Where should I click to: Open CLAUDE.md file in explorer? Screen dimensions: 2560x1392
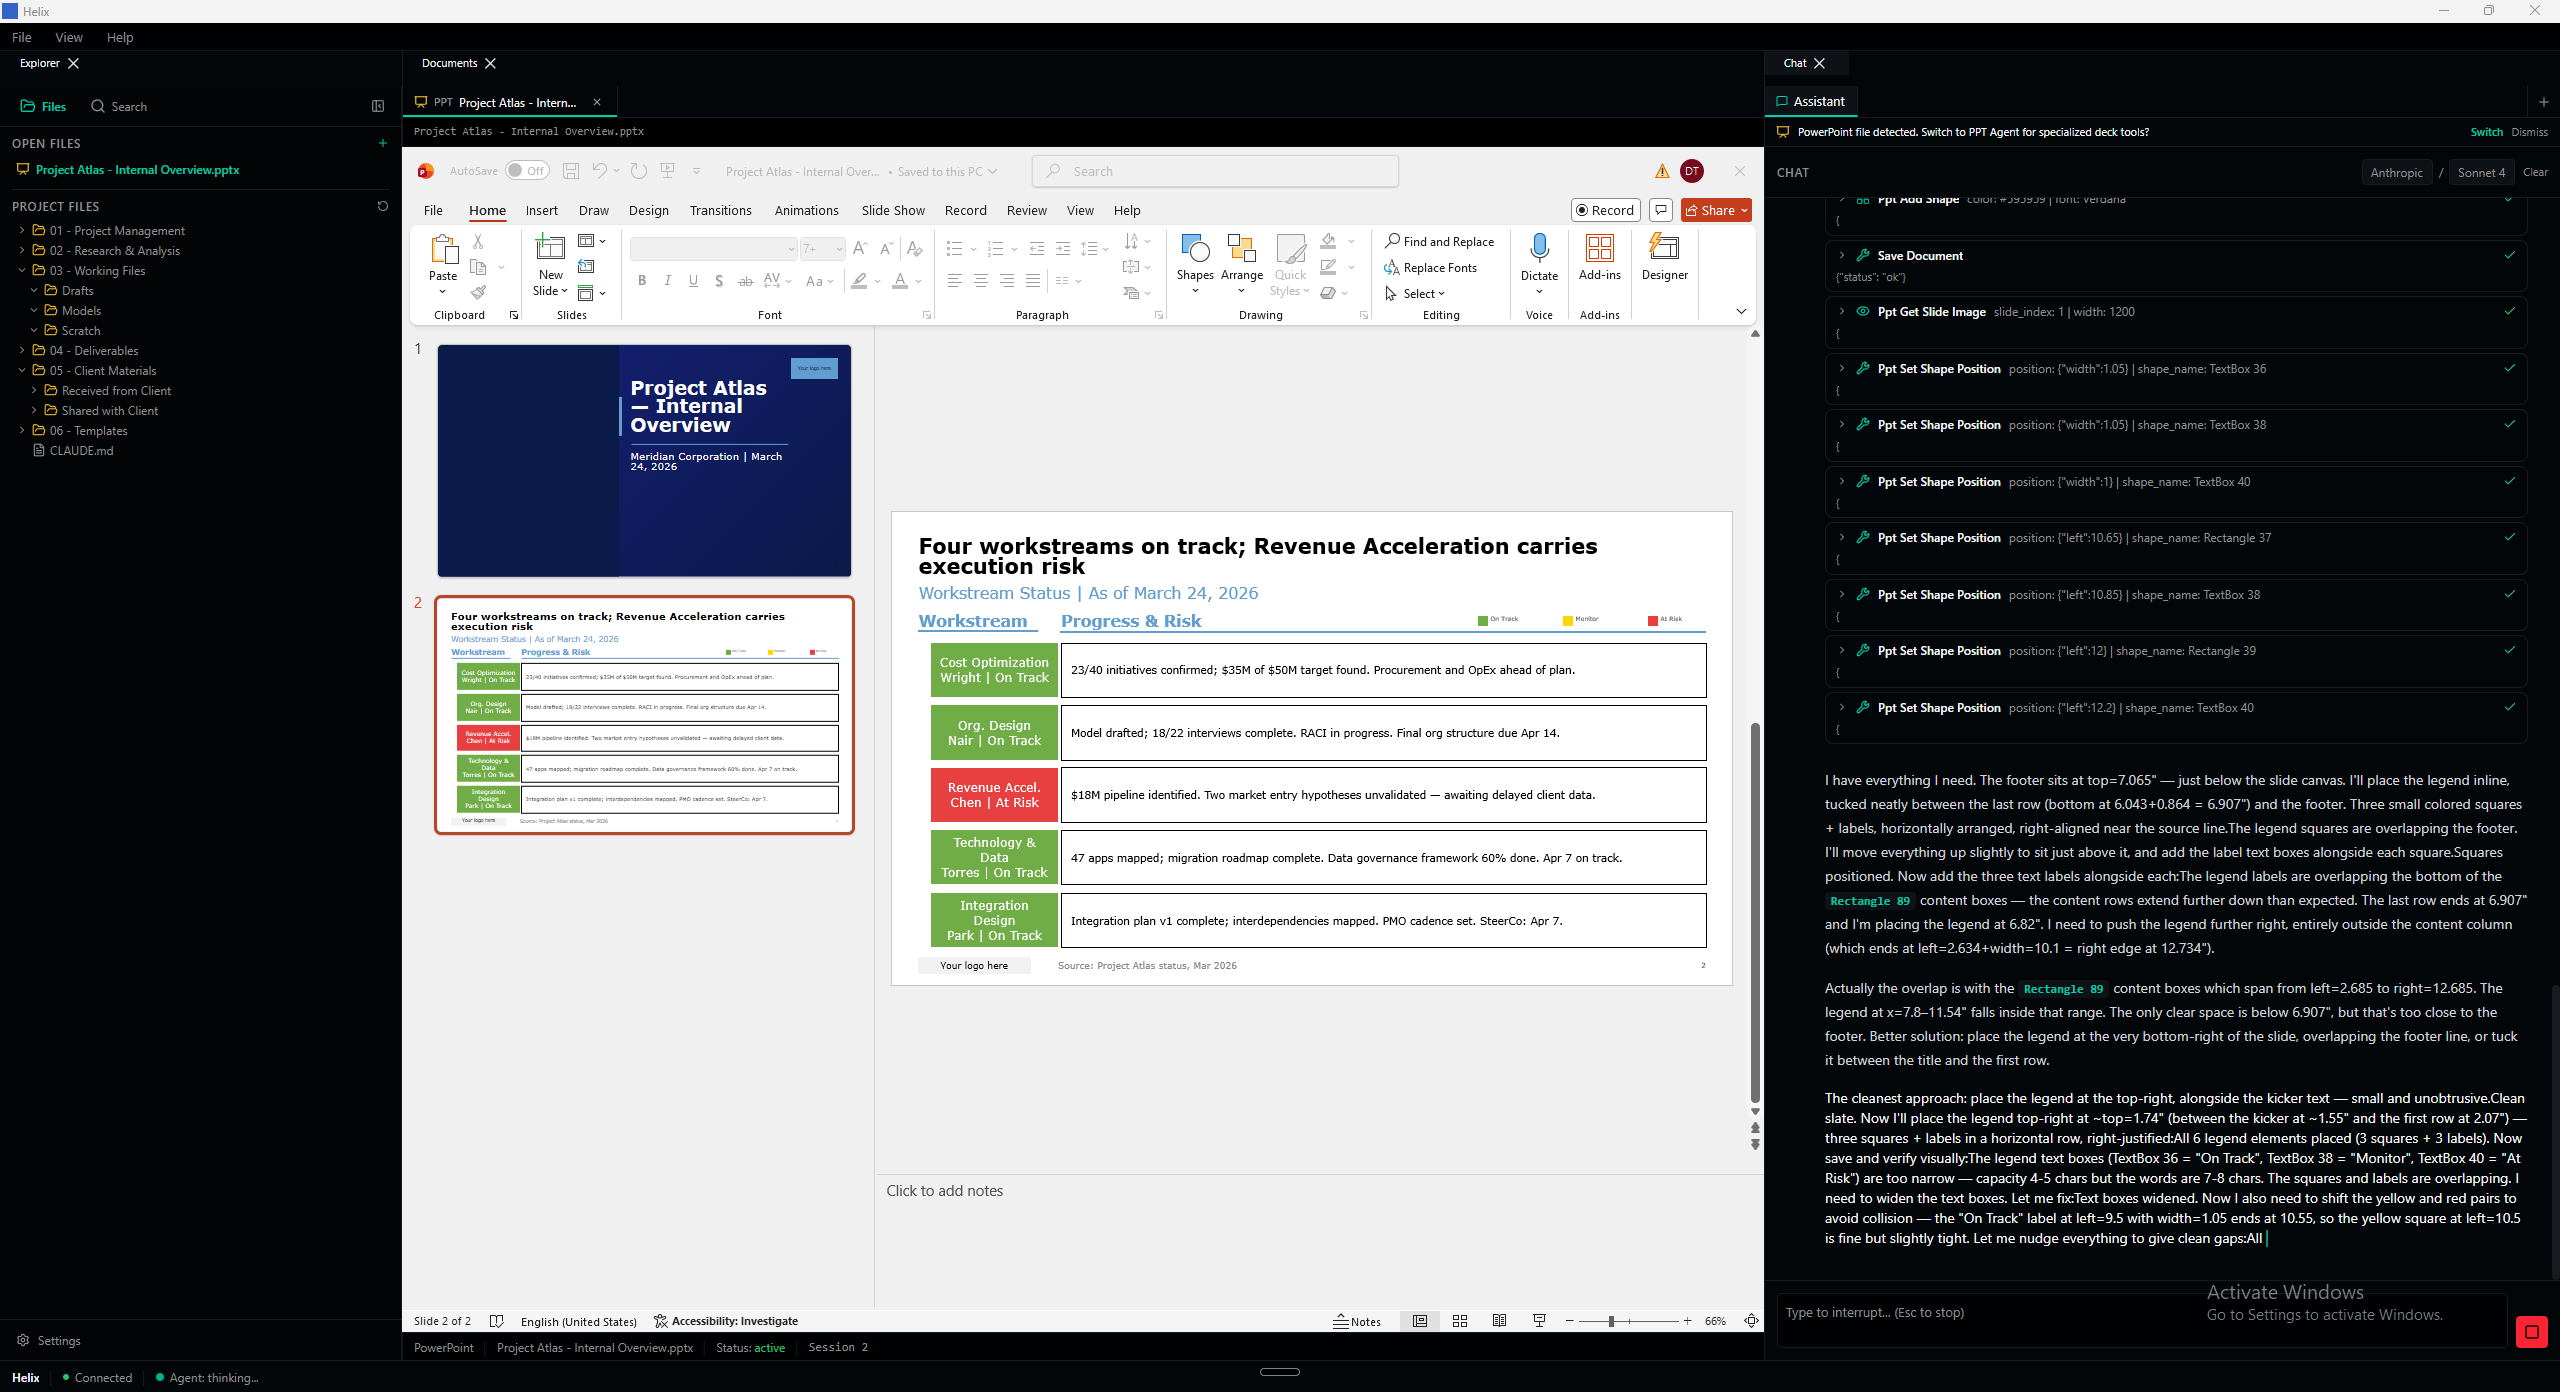pos(73,450)
